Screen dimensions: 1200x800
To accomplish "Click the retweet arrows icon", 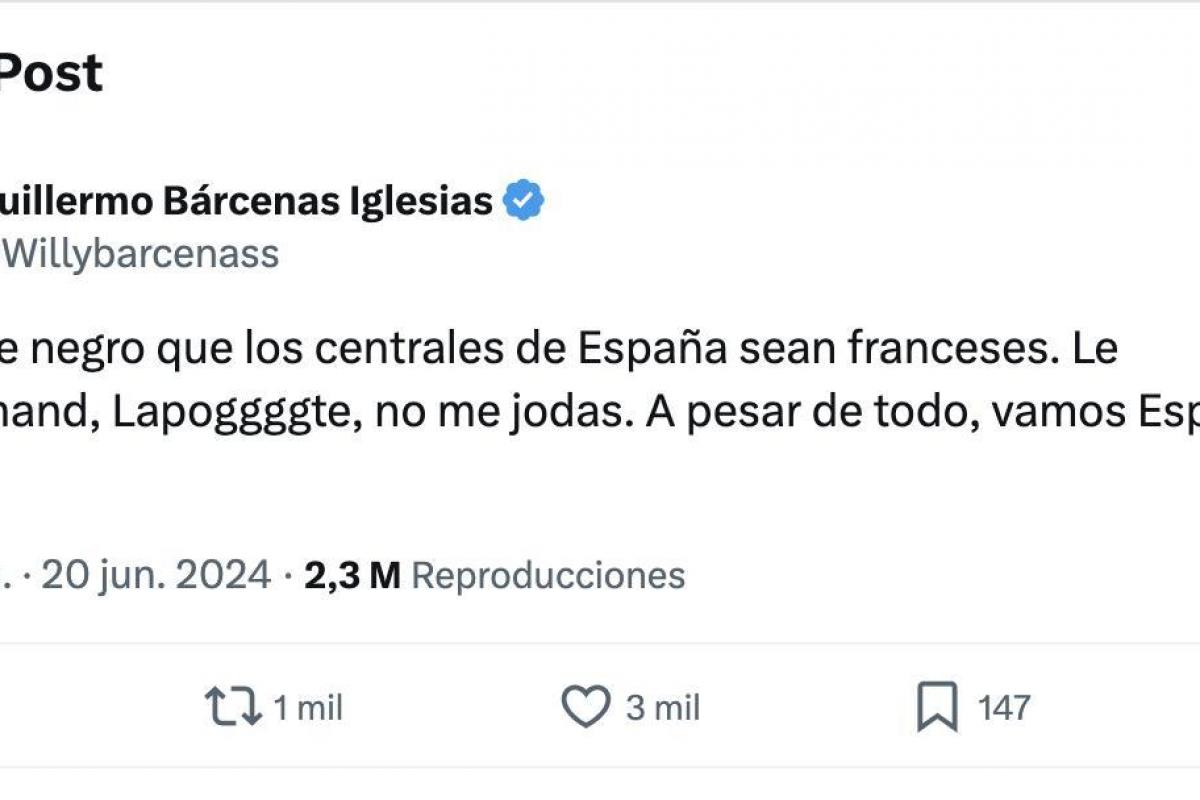I will pyautogui.click(x=233, y=708).
